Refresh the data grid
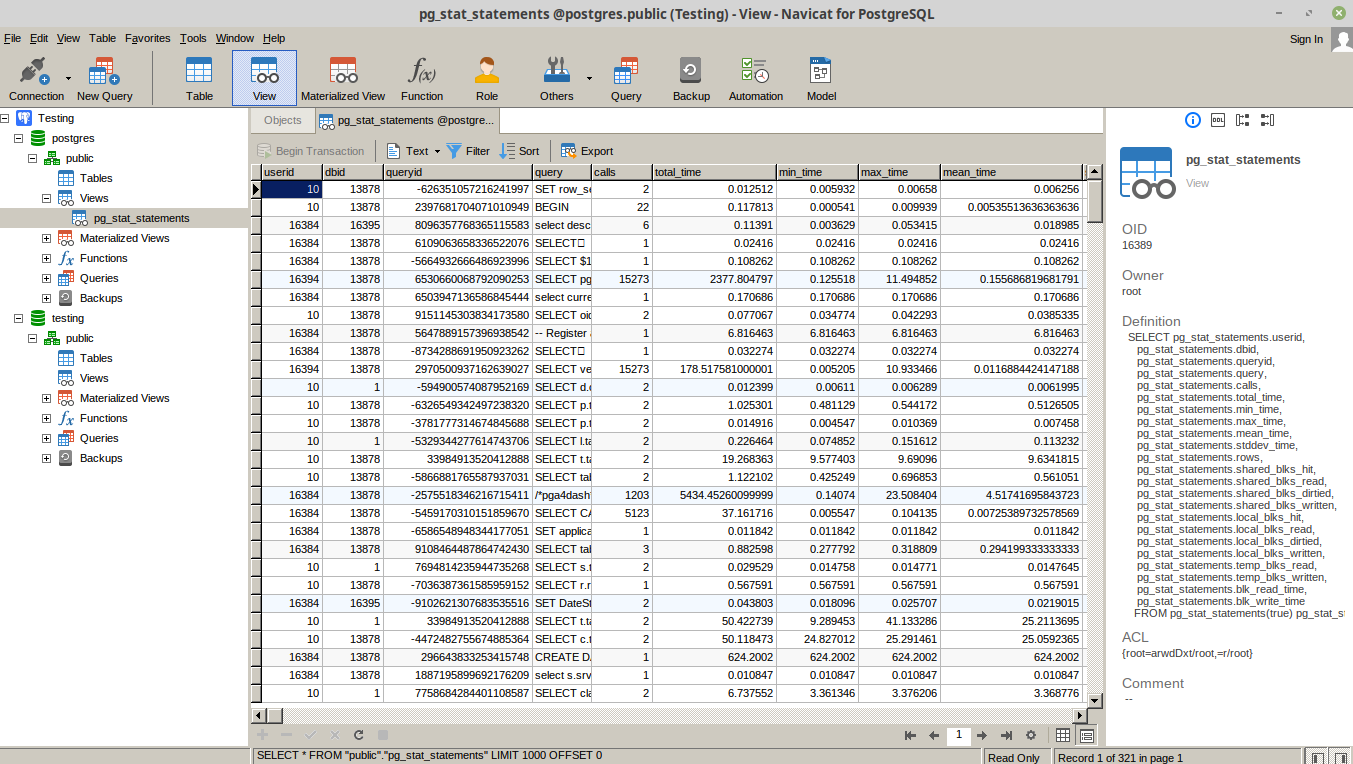1353x764 pixels. click(358, 735)
